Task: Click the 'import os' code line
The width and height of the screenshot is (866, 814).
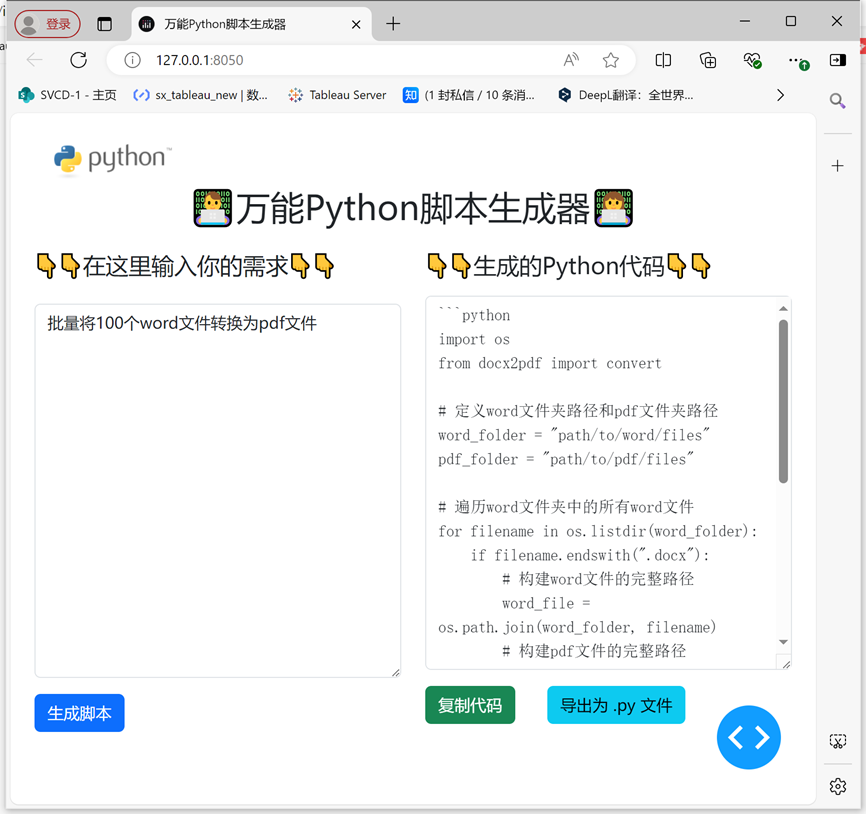Action: pos(474,340)
